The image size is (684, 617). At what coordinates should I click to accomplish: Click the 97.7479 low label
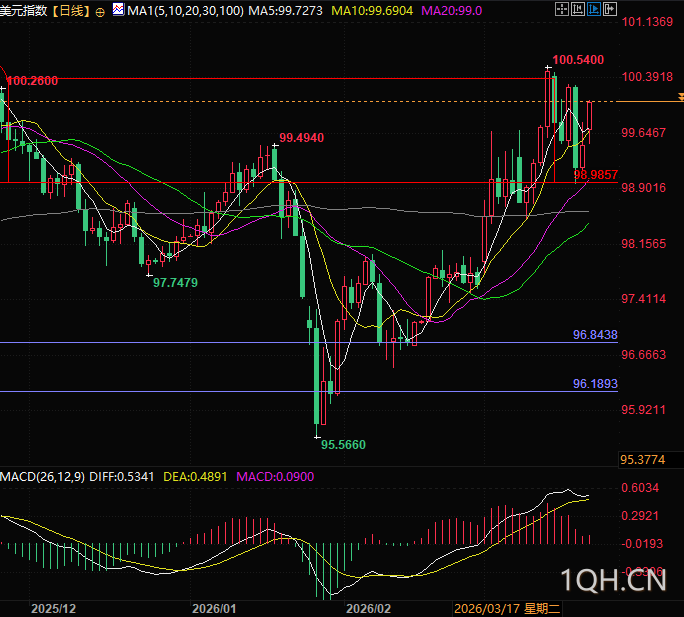[175, 283]
